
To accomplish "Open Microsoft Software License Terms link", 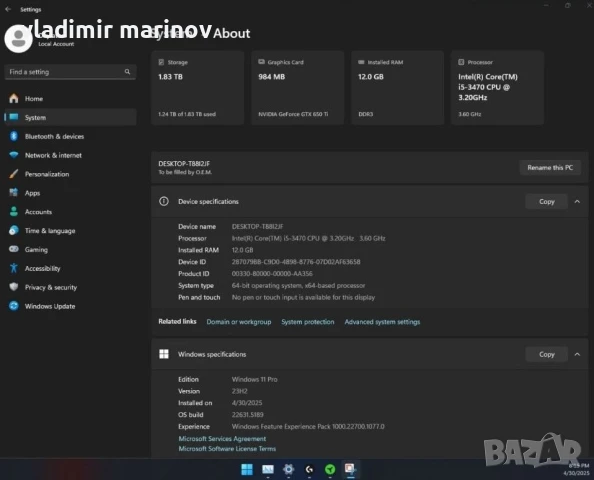I will point(227,449).
